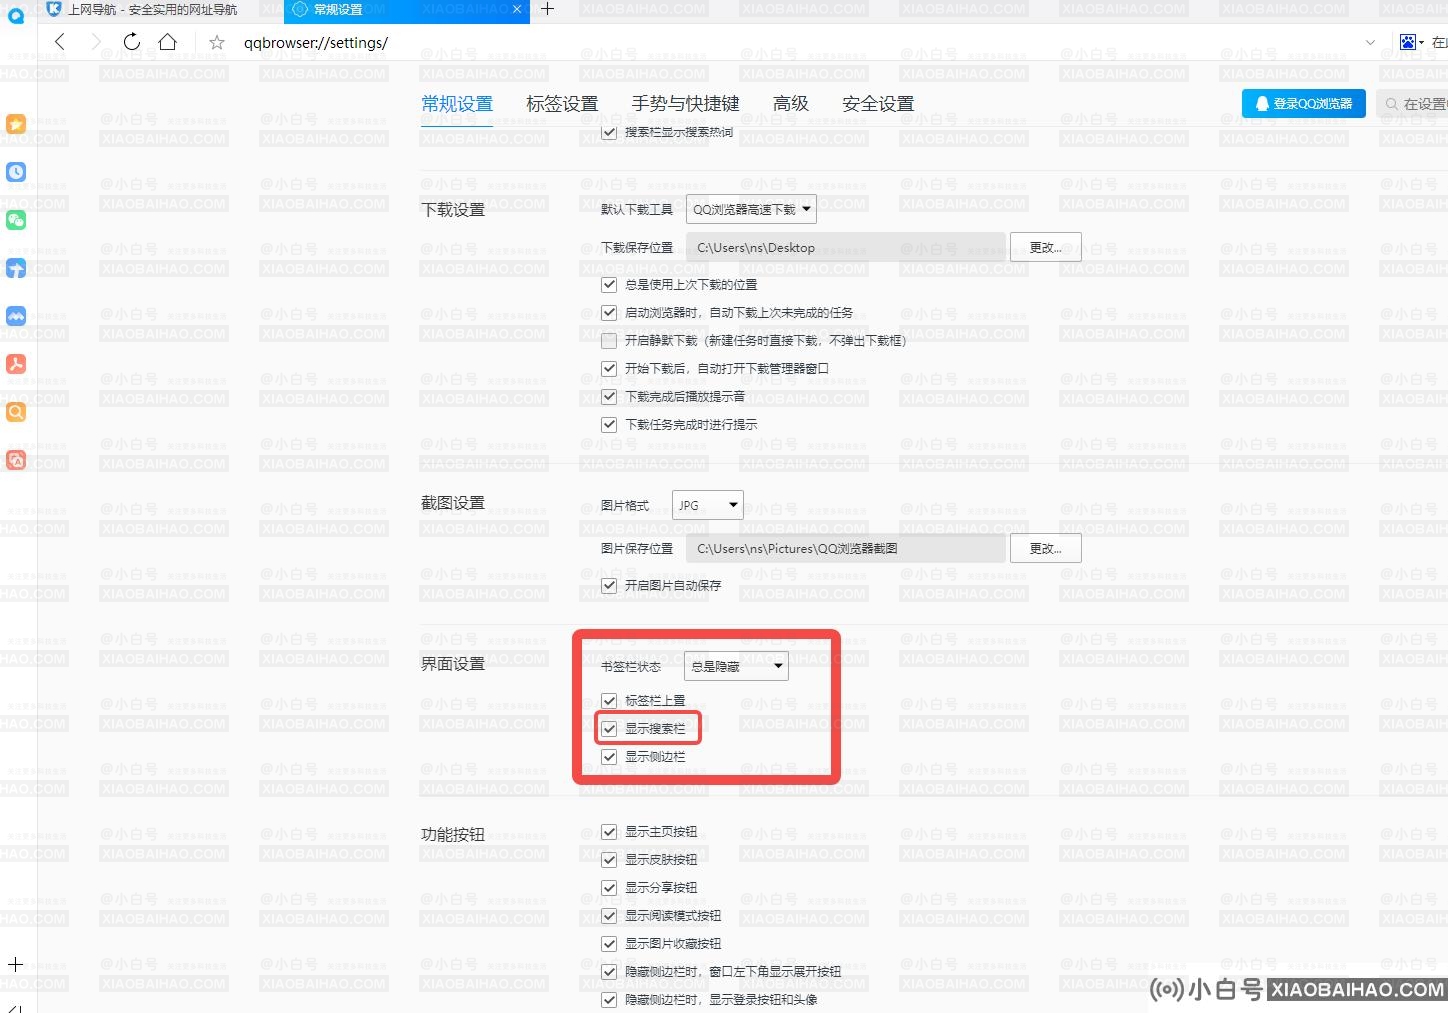Open the red app icon in the sidebar
Viewport: 1448px width, 1013px height.
pyautogui.click(x=16, y=460)
